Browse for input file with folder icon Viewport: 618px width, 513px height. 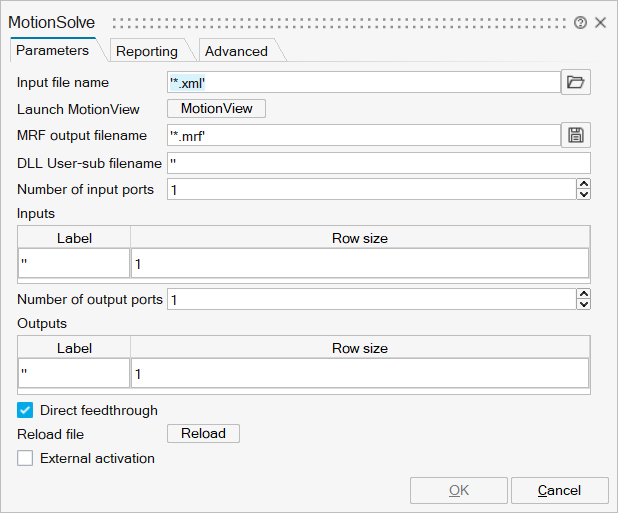575,82
